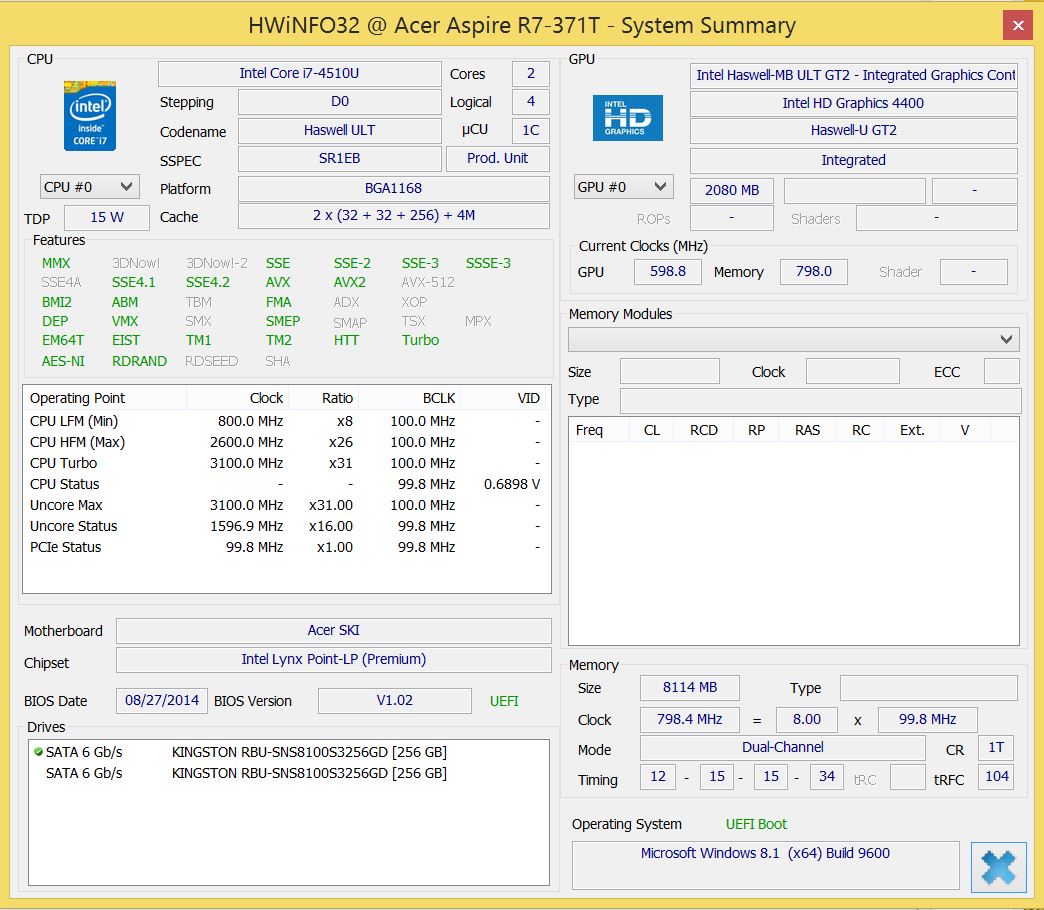This screenshot has width=1044, height=910.
Task: Click the RAS column header in memory table
Action: [807, 430]
